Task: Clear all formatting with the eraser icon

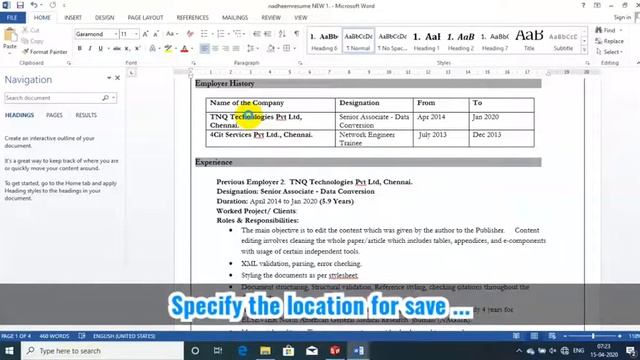Action: (190, 34)
